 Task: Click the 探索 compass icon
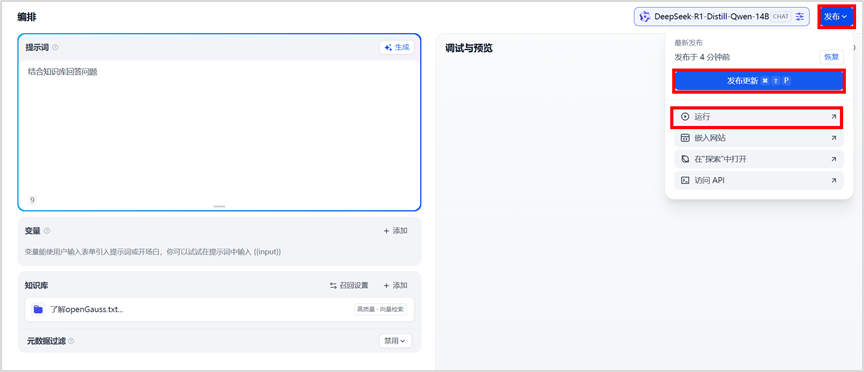[x=685, y=159]
